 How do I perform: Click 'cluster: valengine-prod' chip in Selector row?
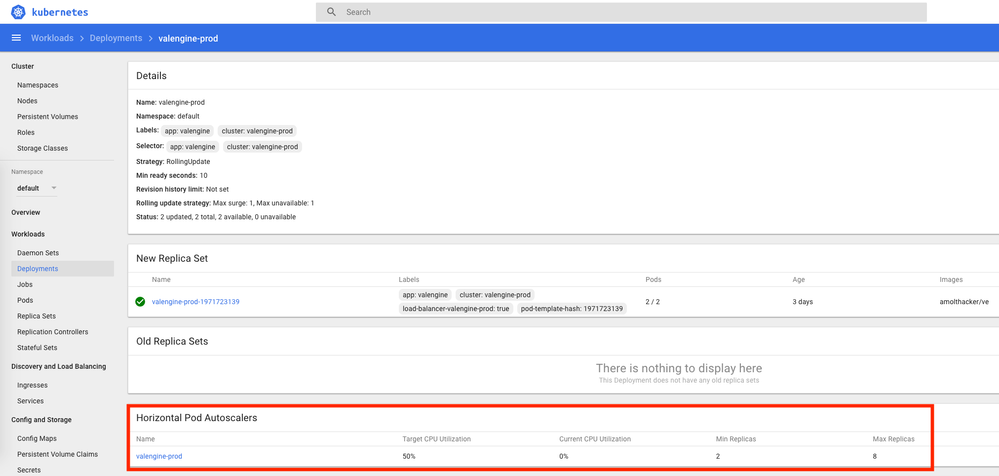point(262,147)
